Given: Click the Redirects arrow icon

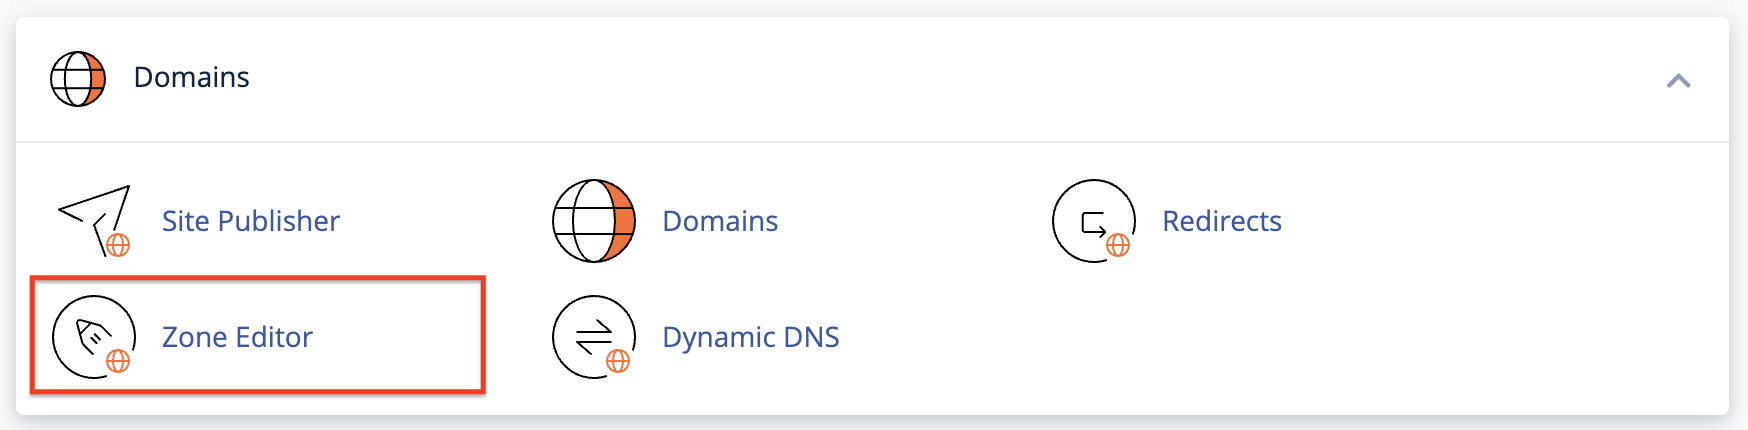Looking at the screenshot, I should [x=1093, y=221].
